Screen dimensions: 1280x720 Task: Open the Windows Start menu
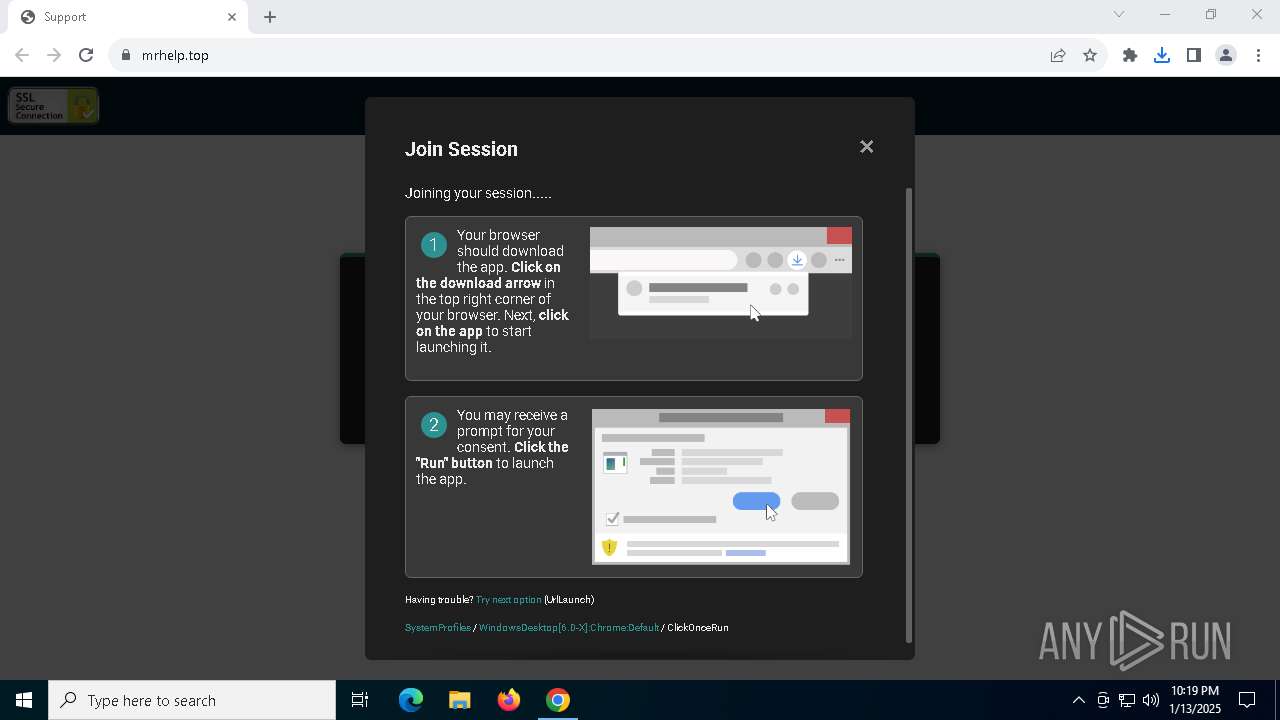[24, 700]
